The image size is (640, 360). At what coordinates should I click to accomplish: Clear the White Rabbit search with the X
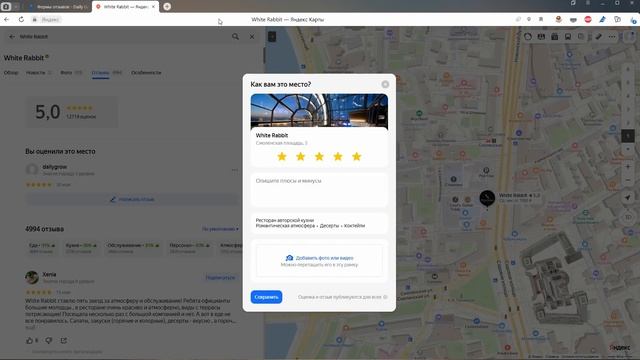pos(252,37)
